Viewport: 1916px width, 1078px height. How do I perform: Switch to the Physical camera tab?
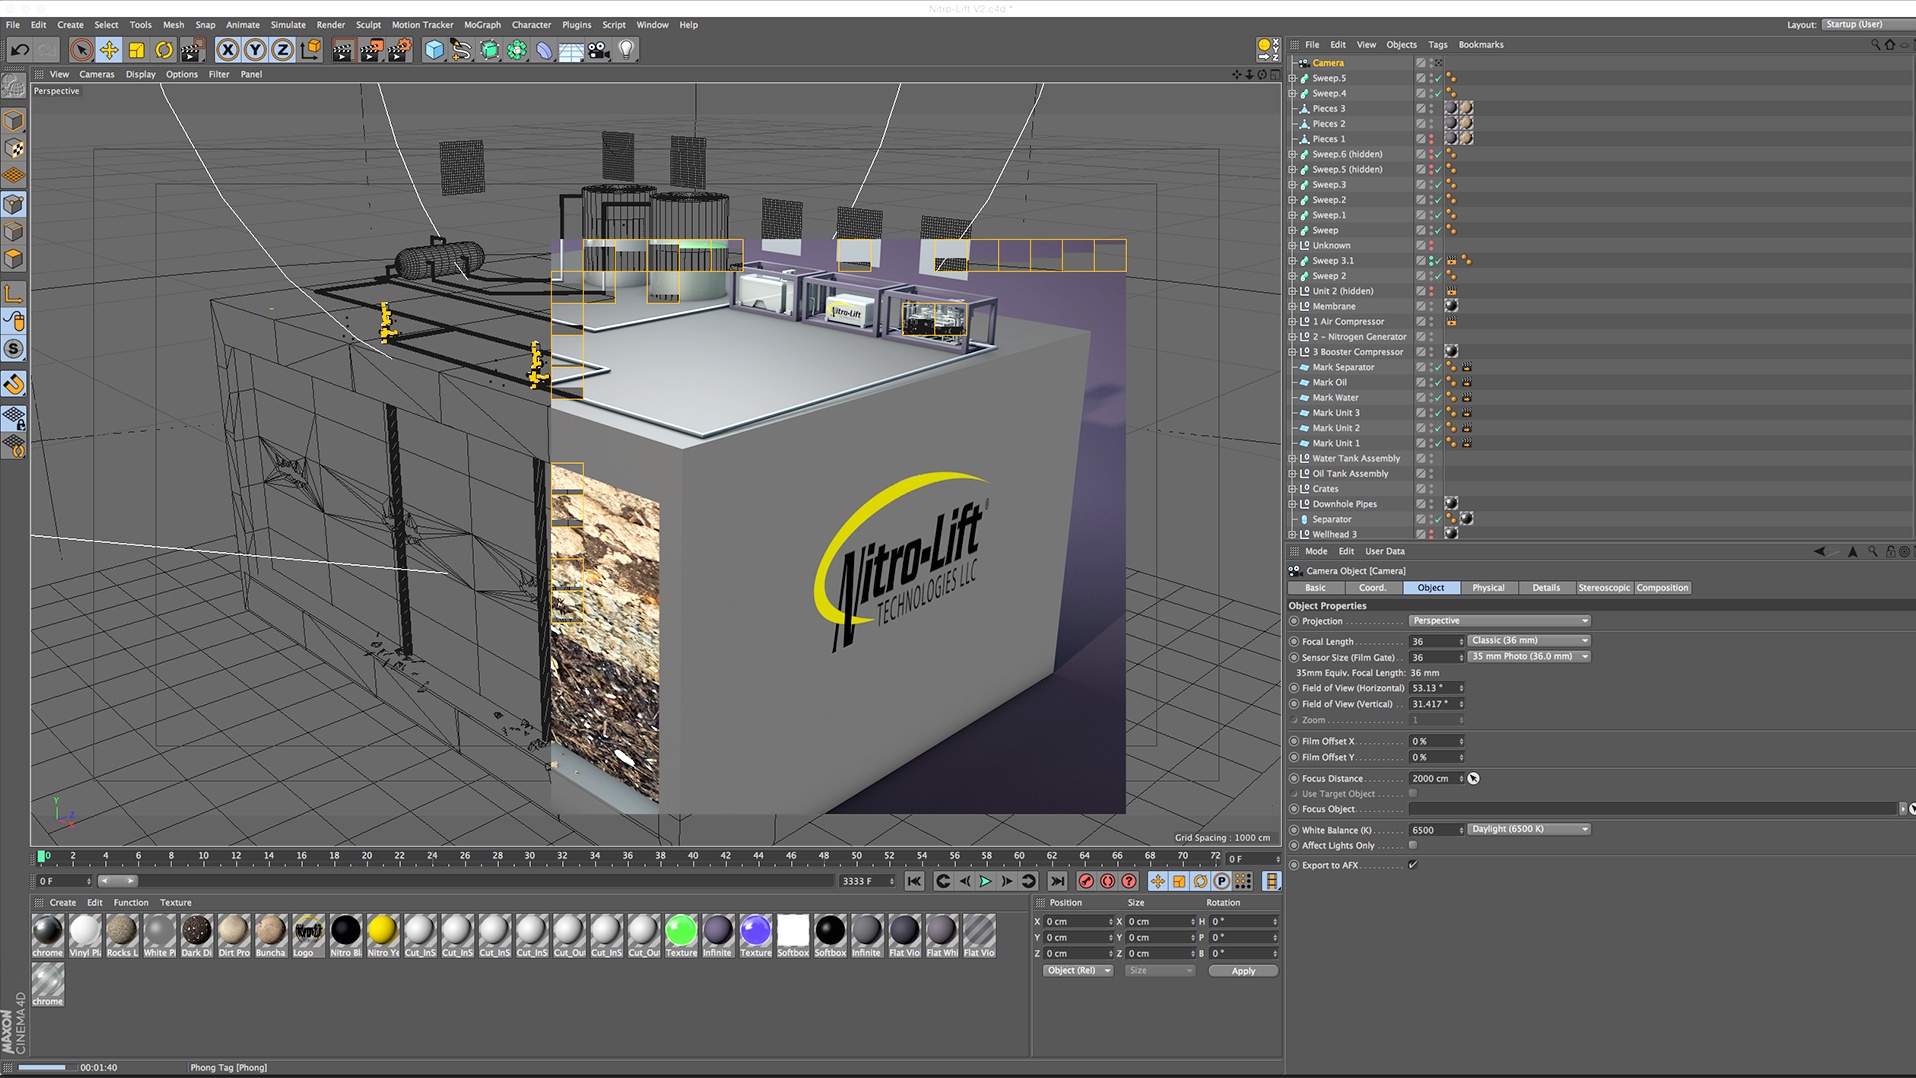[x=1488, y=588]
